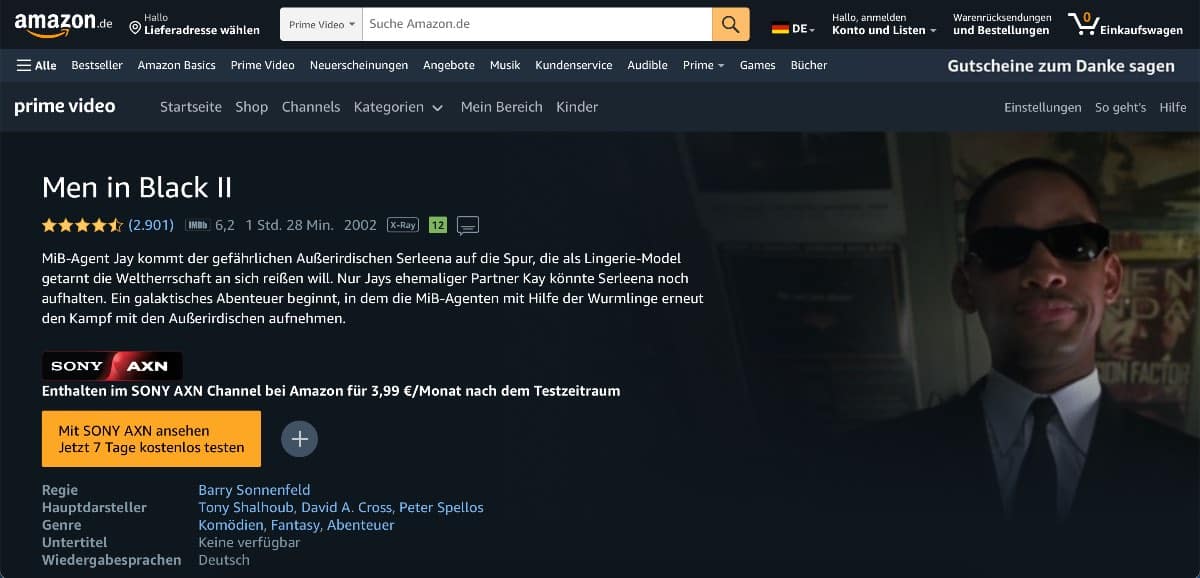Open the Prime Video search category dropdown
This screenshot has width=1200, height=578.
click(x=321, y=24)
